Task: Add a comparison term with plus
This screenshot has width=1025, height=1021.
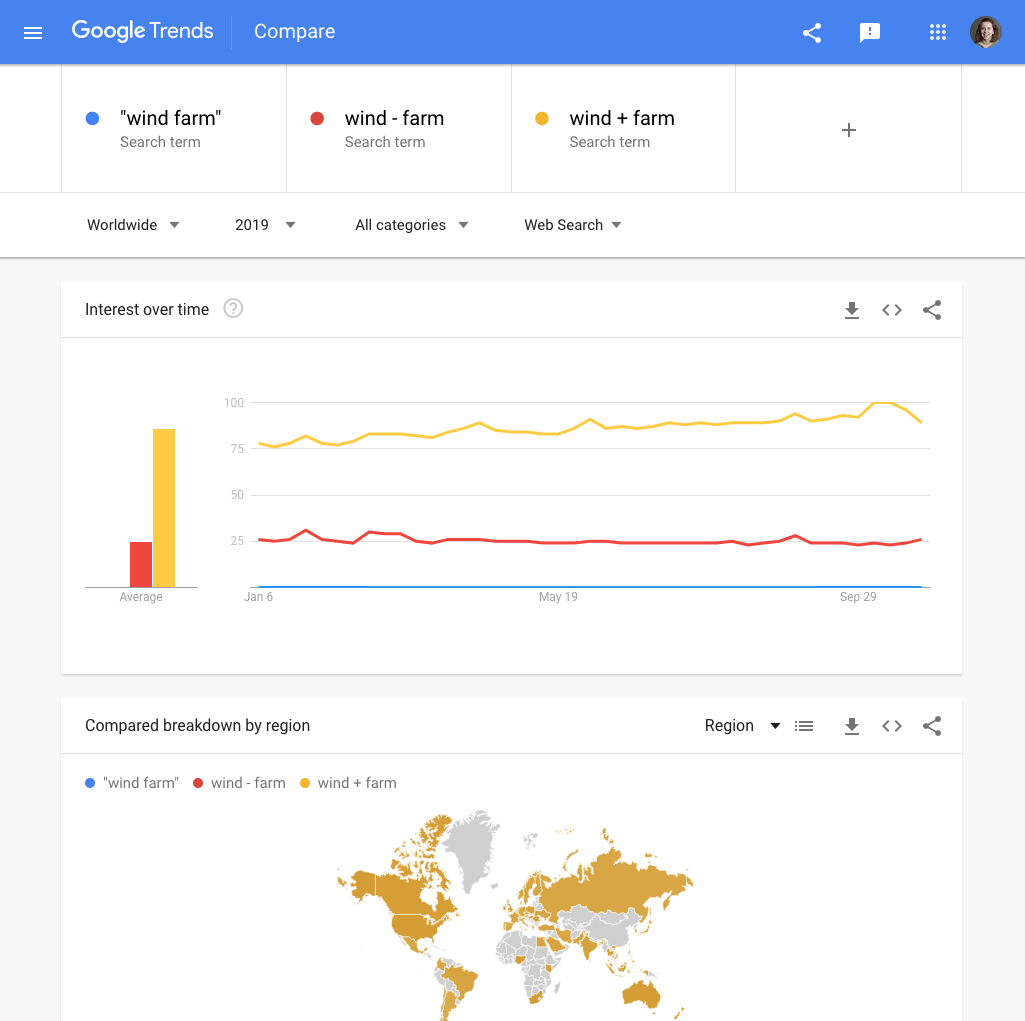Action: [x=849, y=130]
